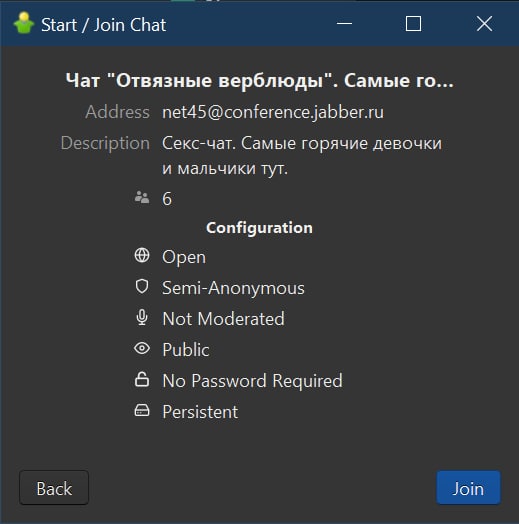Click the shield icon beside Semi-Anonymous
Viewport: 519px width, 524px height.
coord(142,286)
